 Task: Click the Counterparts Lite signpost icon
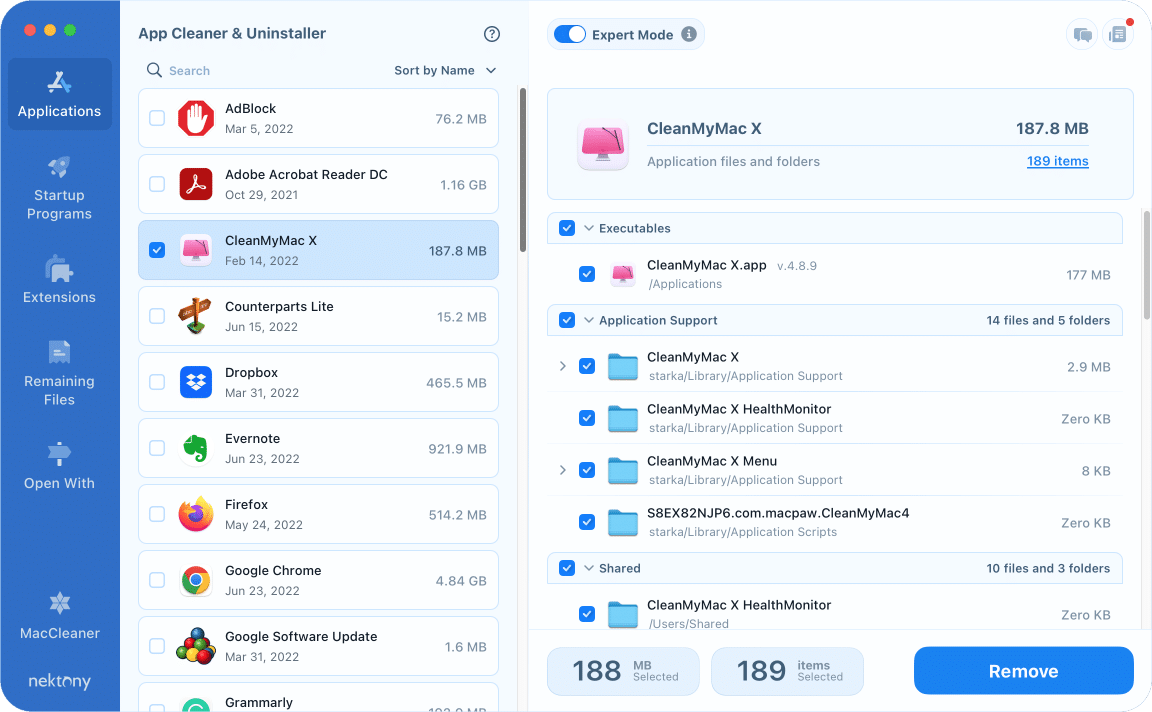point(195,317)
